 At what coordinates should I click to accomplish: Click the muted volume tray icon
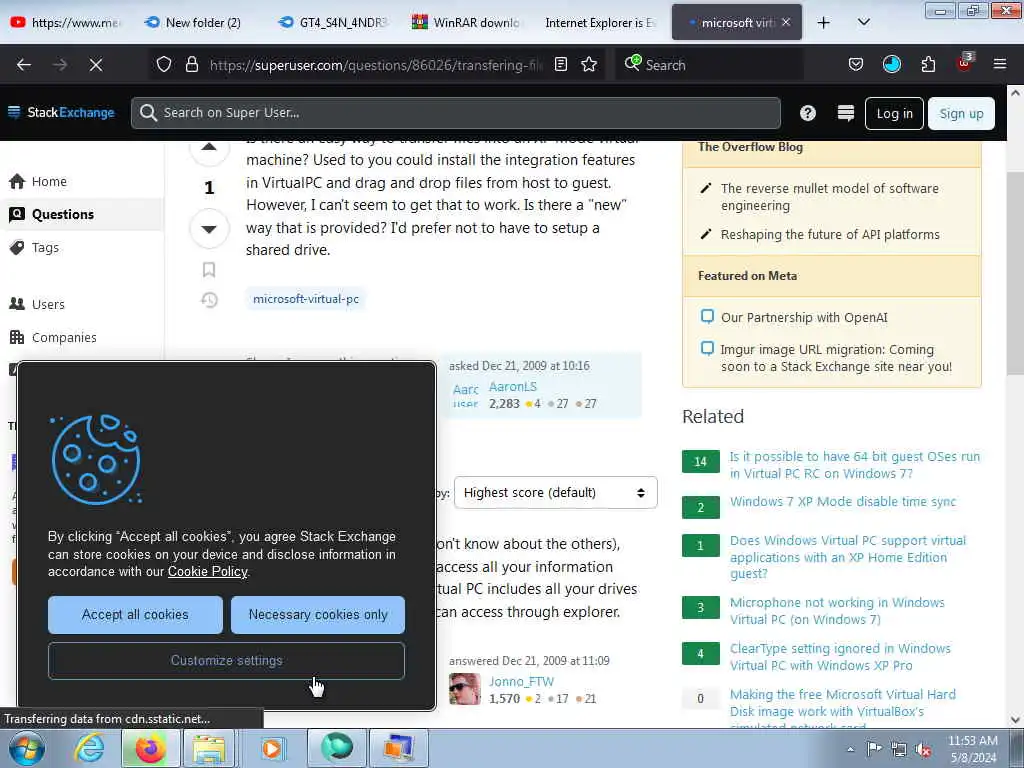click(923, 749)
